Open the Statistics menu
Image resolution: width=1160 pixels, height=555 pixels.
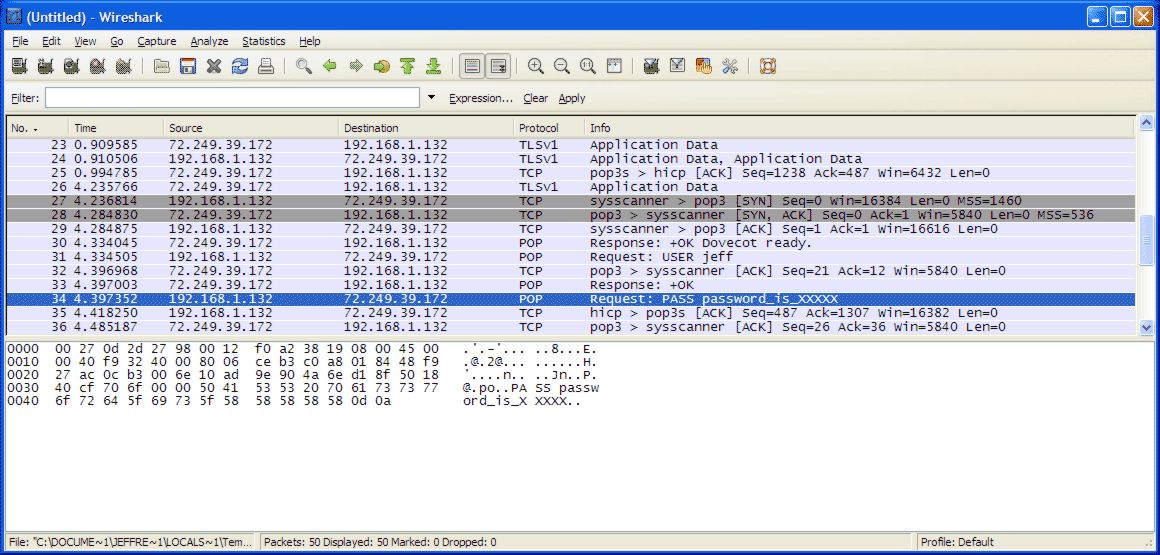tap(263, 41)
